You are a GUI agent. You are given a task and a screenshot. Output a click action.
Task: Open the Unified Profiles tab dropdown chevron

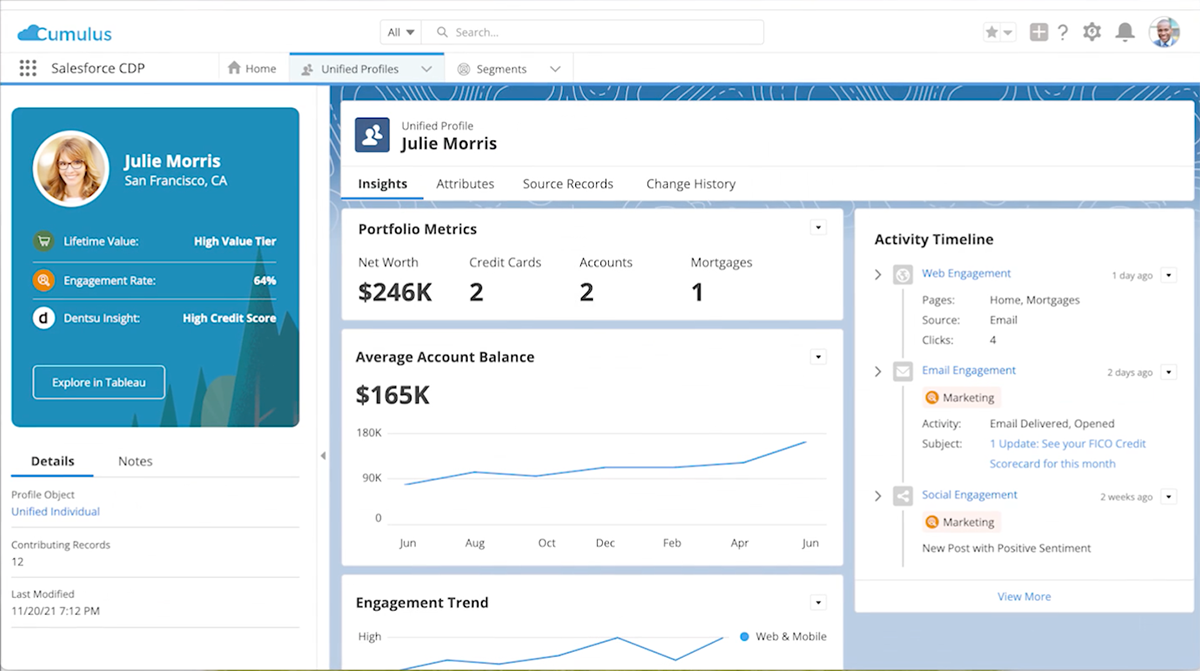[427, 69]
